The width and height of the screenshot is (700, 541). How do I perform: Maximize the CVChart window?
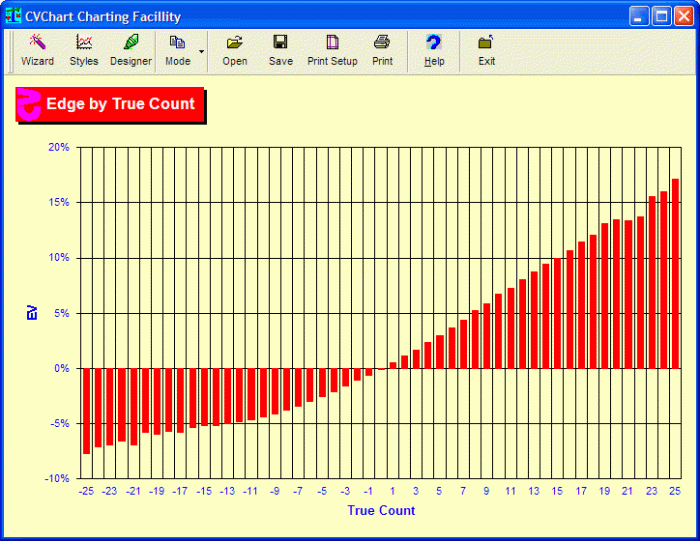[x=661, y=15]
